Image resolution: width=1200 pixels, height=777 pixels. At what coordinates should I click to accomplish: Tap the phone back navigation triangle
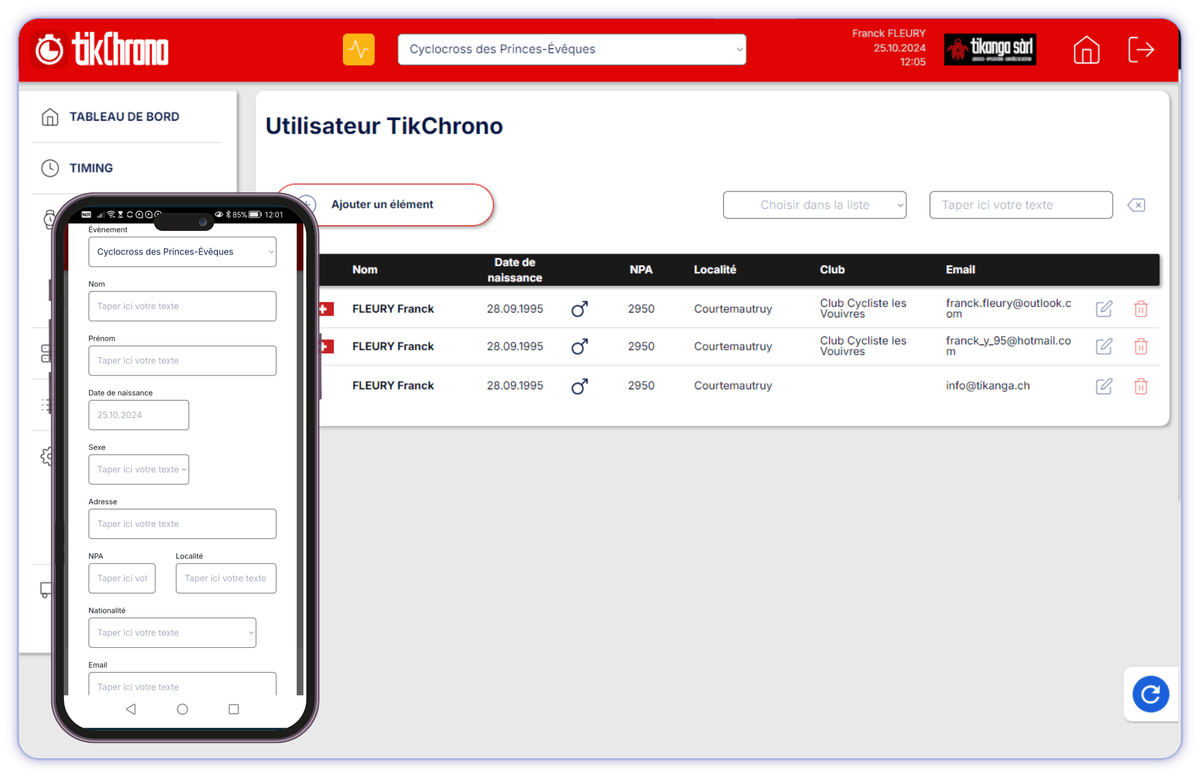[131, 709]
